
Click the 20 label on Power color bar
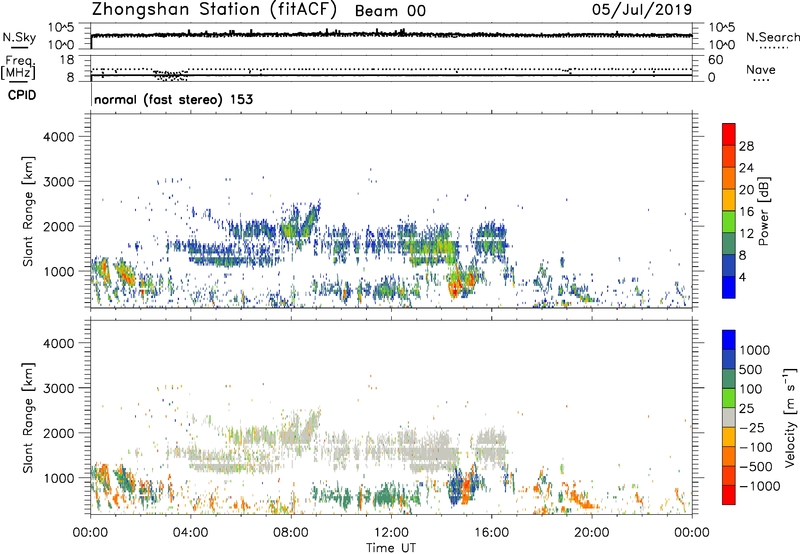tap(746, 190)
